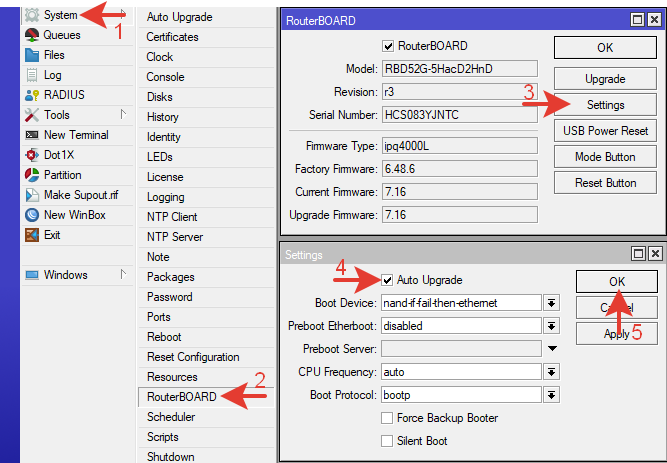Click the USB Power Reset button
This screenshot has height=463, width=667.
[605, 131]
